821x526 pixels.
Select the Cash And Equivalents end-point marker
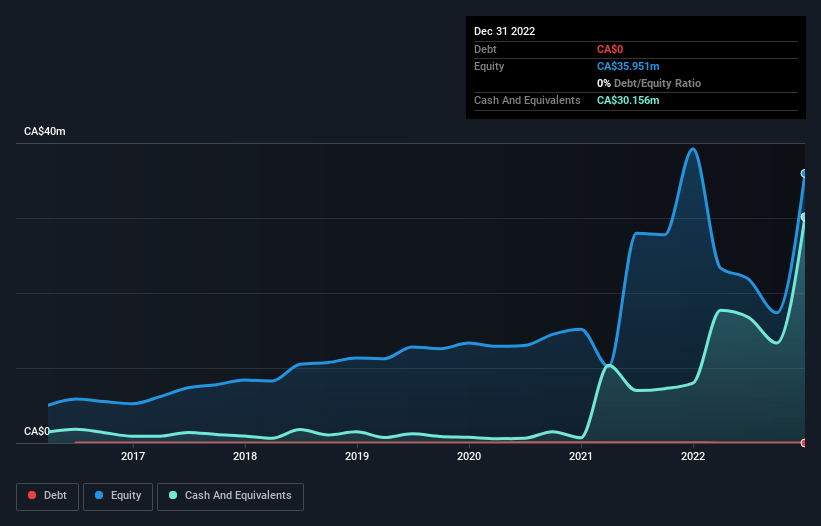[804, 217]
